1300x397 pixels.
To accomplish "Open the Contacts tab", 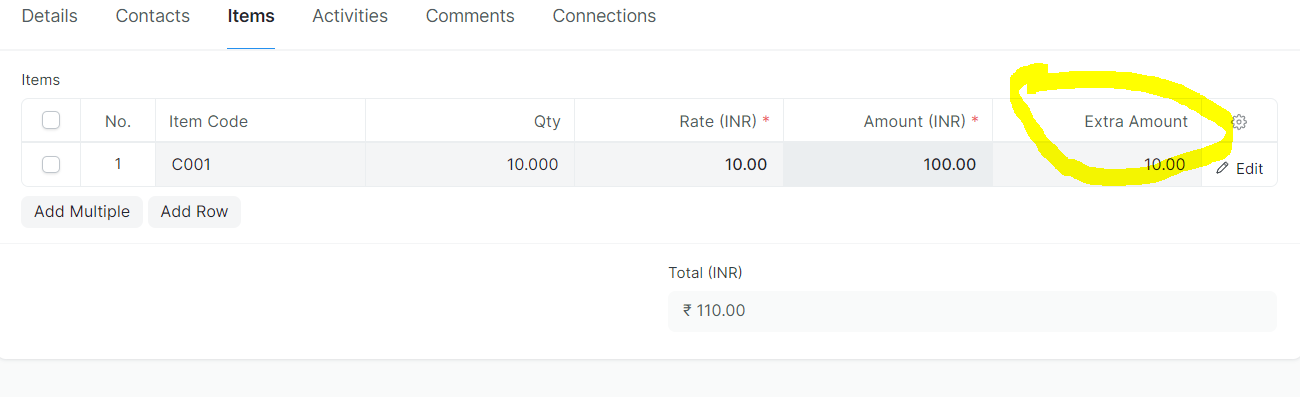I will 152,16.
